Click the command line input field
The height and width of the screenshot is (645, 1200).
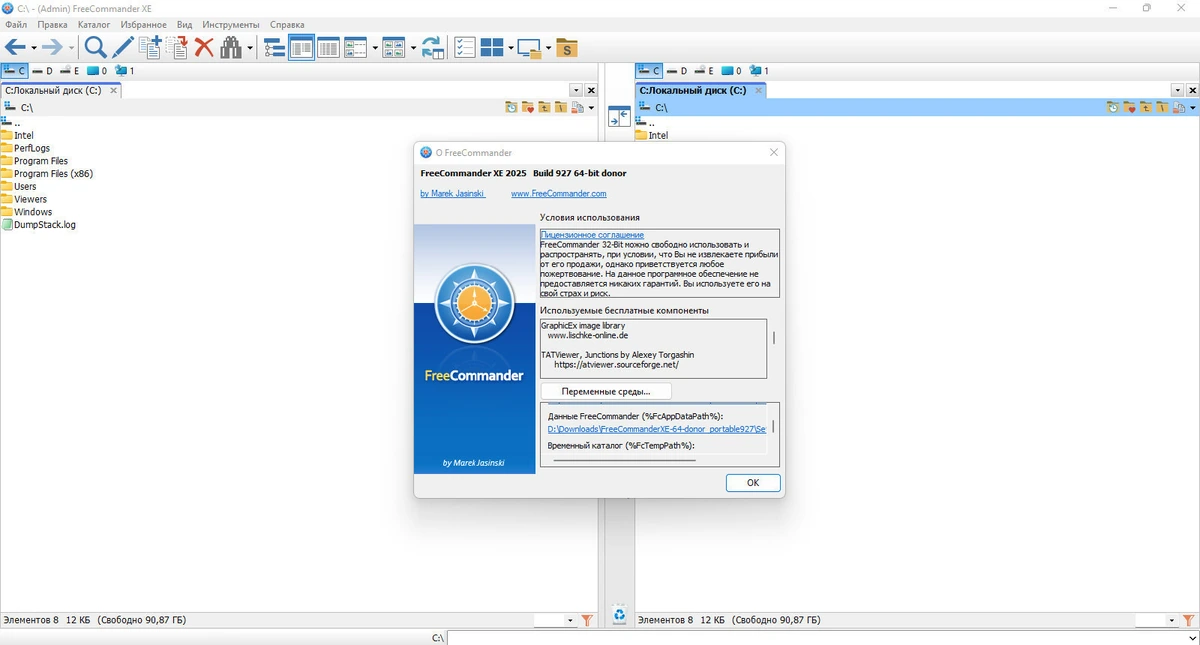point(822,637)
